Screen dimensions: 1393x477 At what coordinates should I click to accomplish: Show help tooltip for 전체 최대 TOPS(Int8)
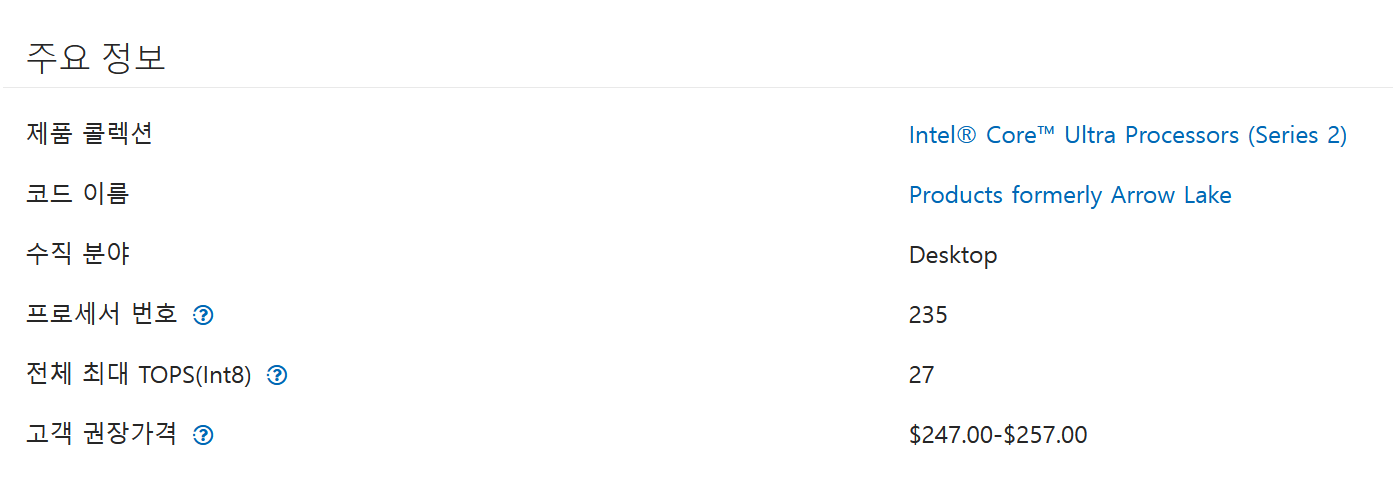tap(278, 375)
